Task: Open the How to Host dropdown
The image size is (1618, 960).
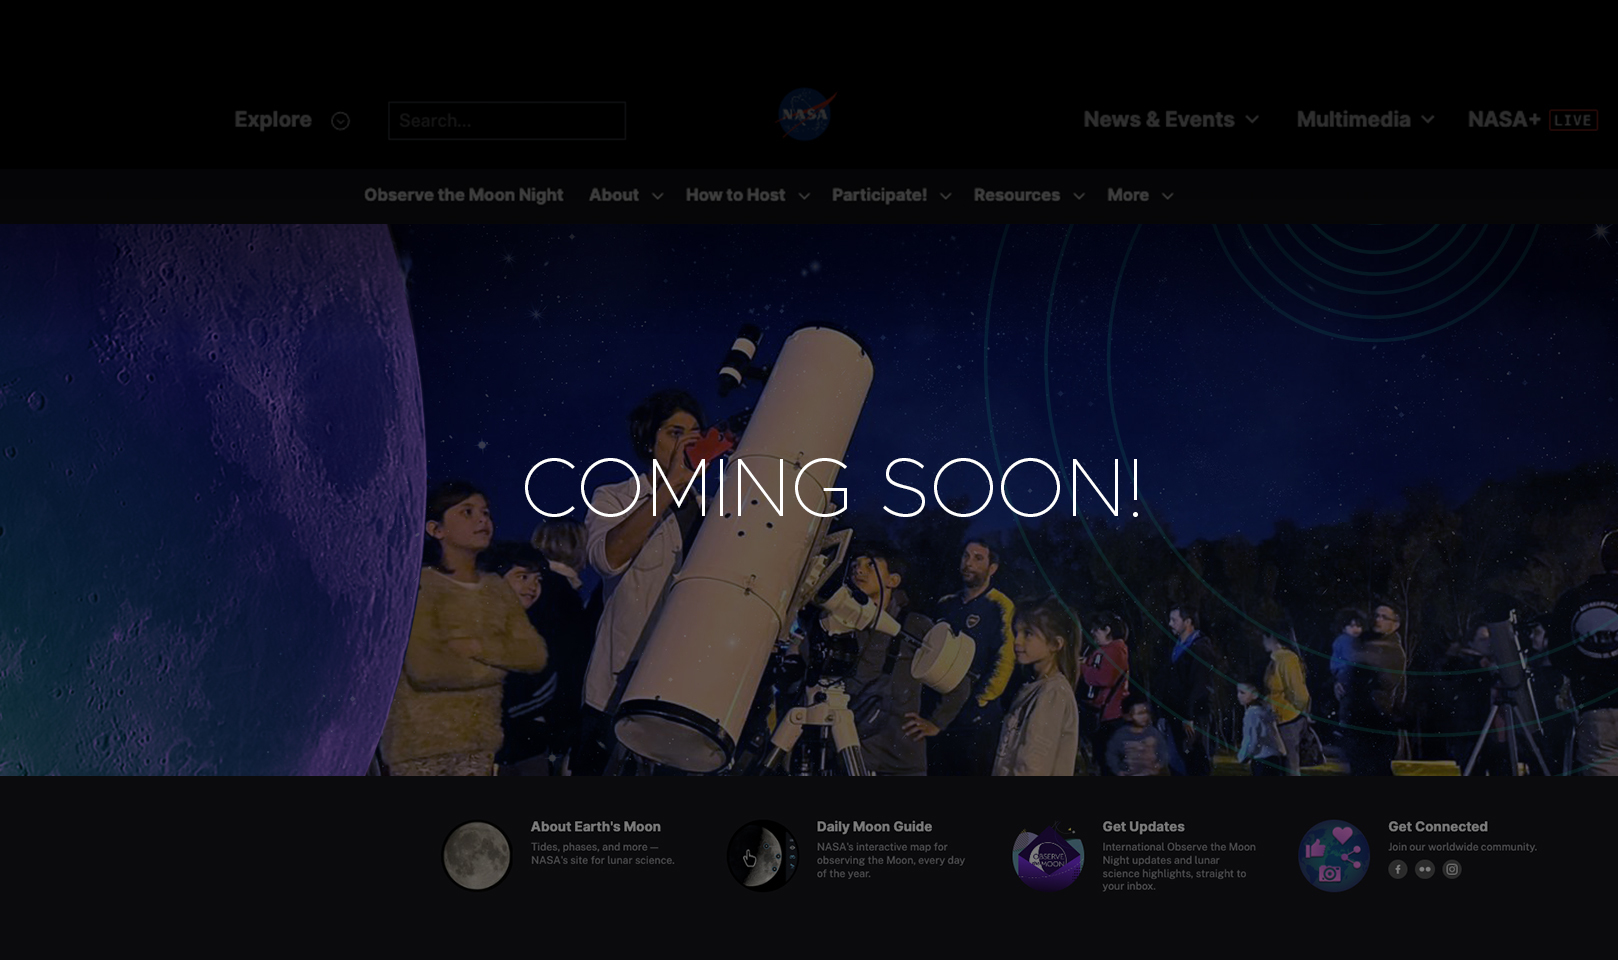Action: coord(745,195)
